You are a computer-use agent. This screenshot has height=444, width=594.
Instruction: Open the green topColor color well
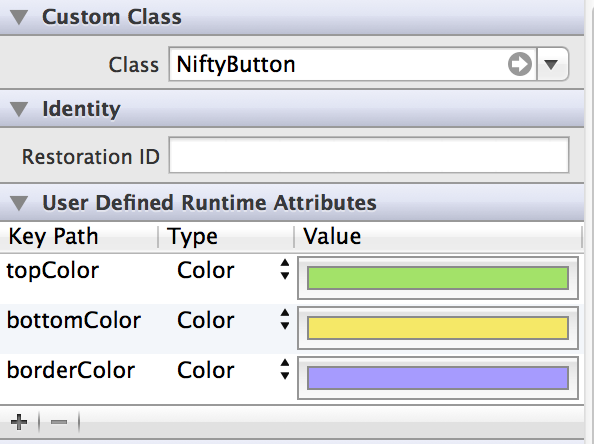[438, 278]
